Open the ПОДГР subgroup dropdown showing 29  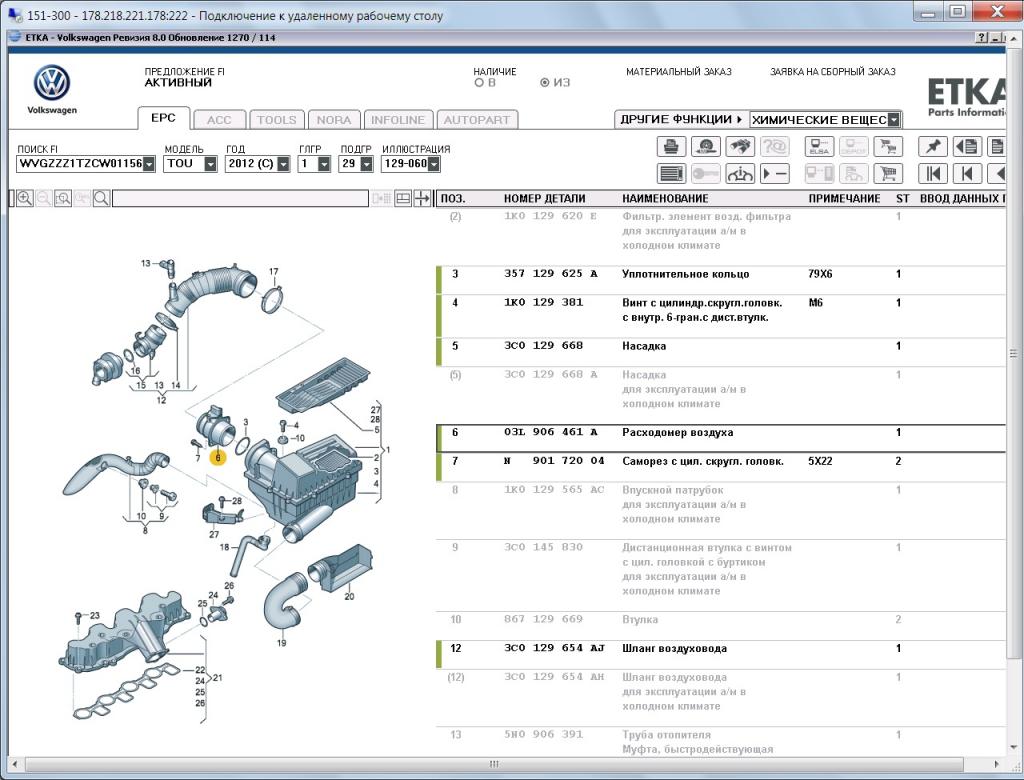click(366, 163)
